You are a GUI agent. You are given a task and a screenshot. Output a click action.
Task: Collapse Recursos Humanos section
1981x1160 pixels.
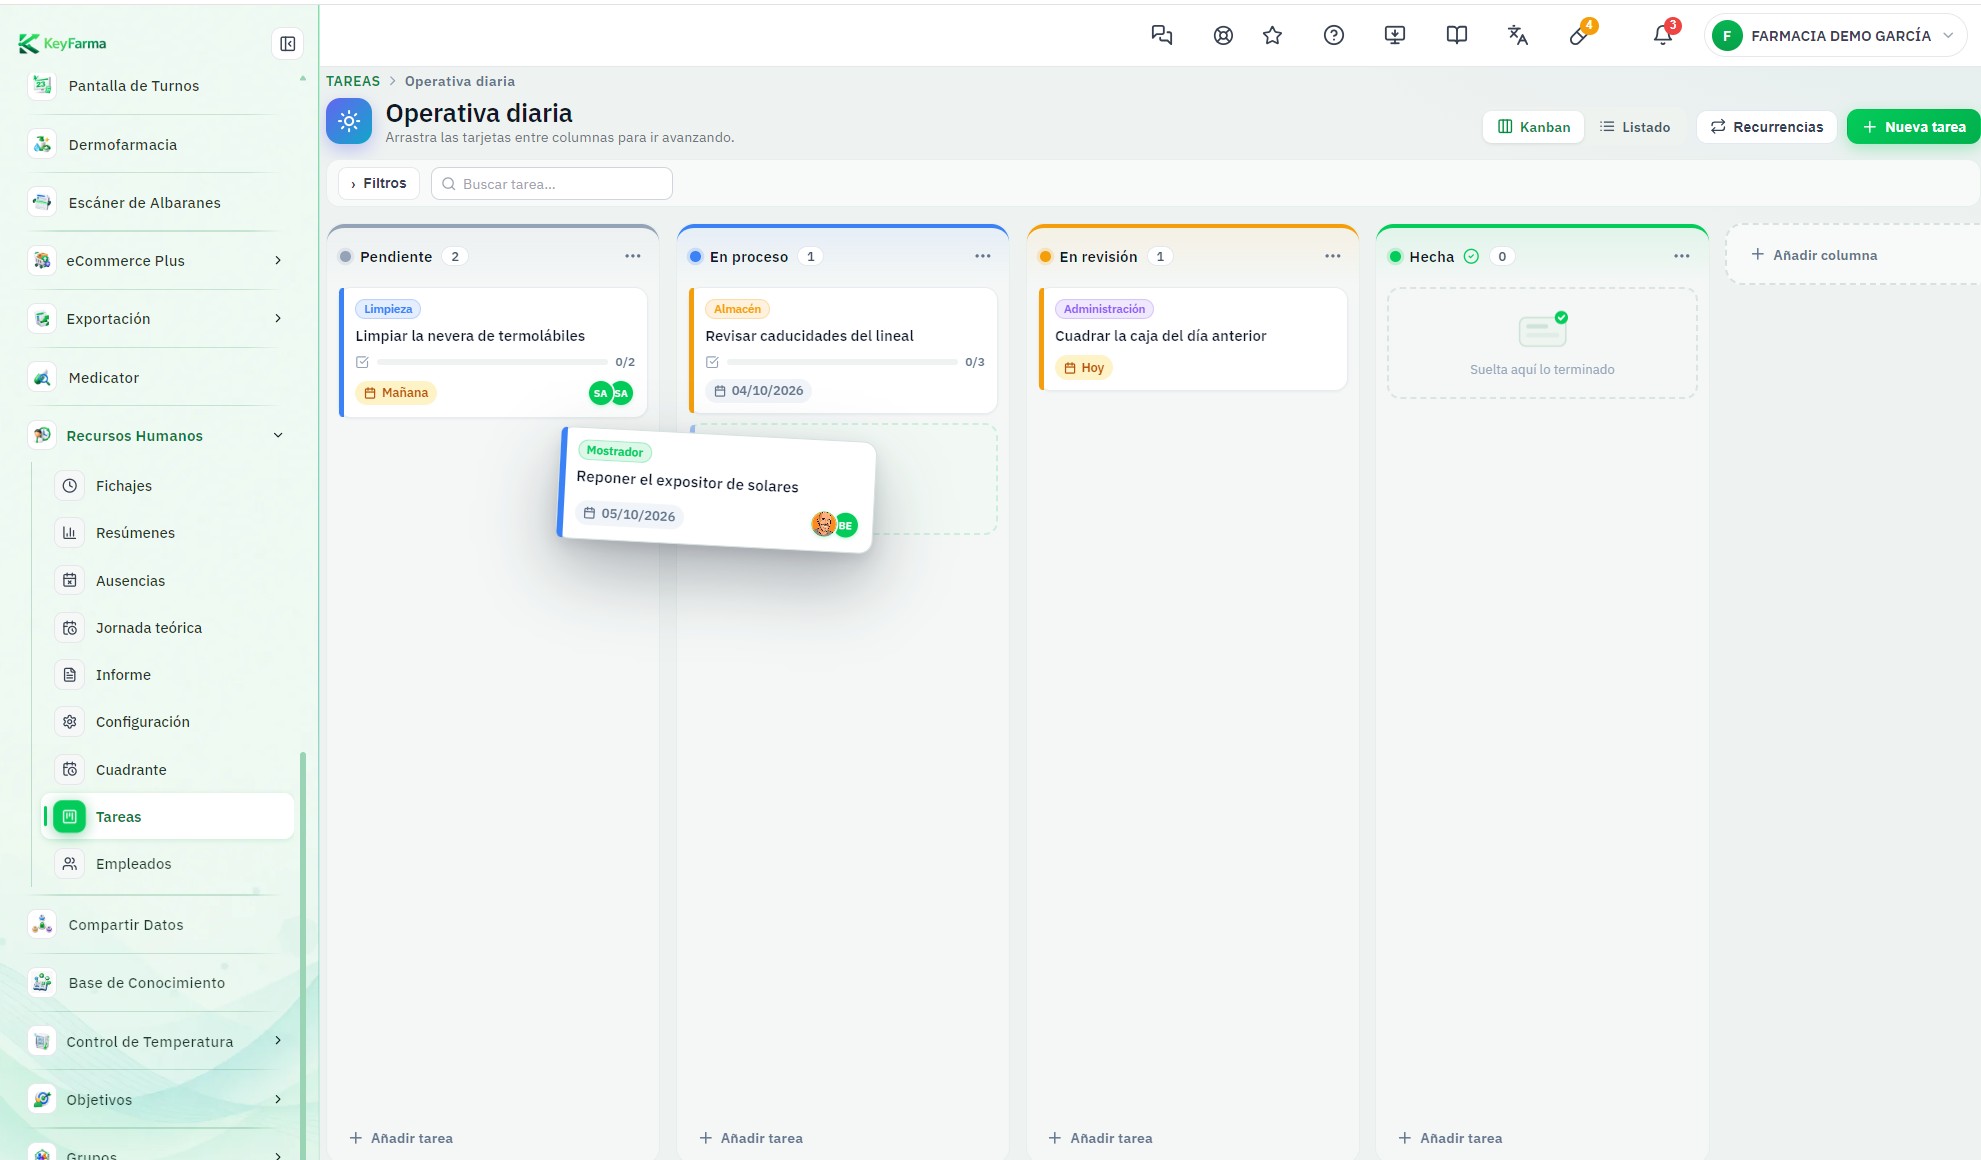pos(278,436)
